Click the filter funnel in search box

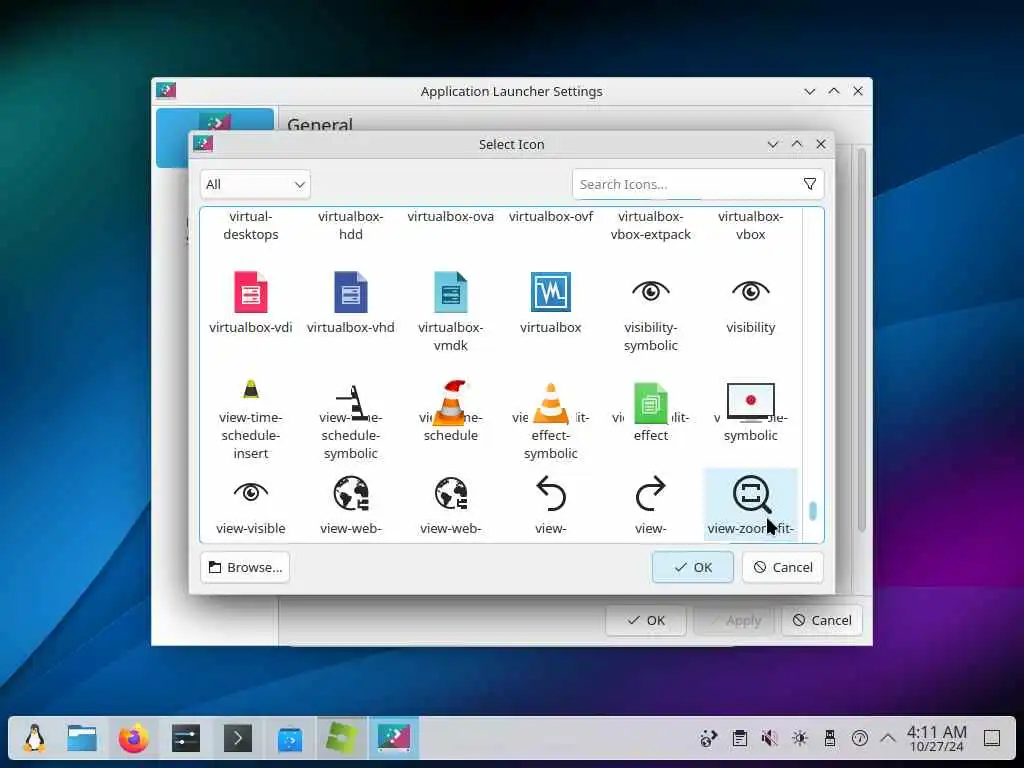tap(810, 184)
